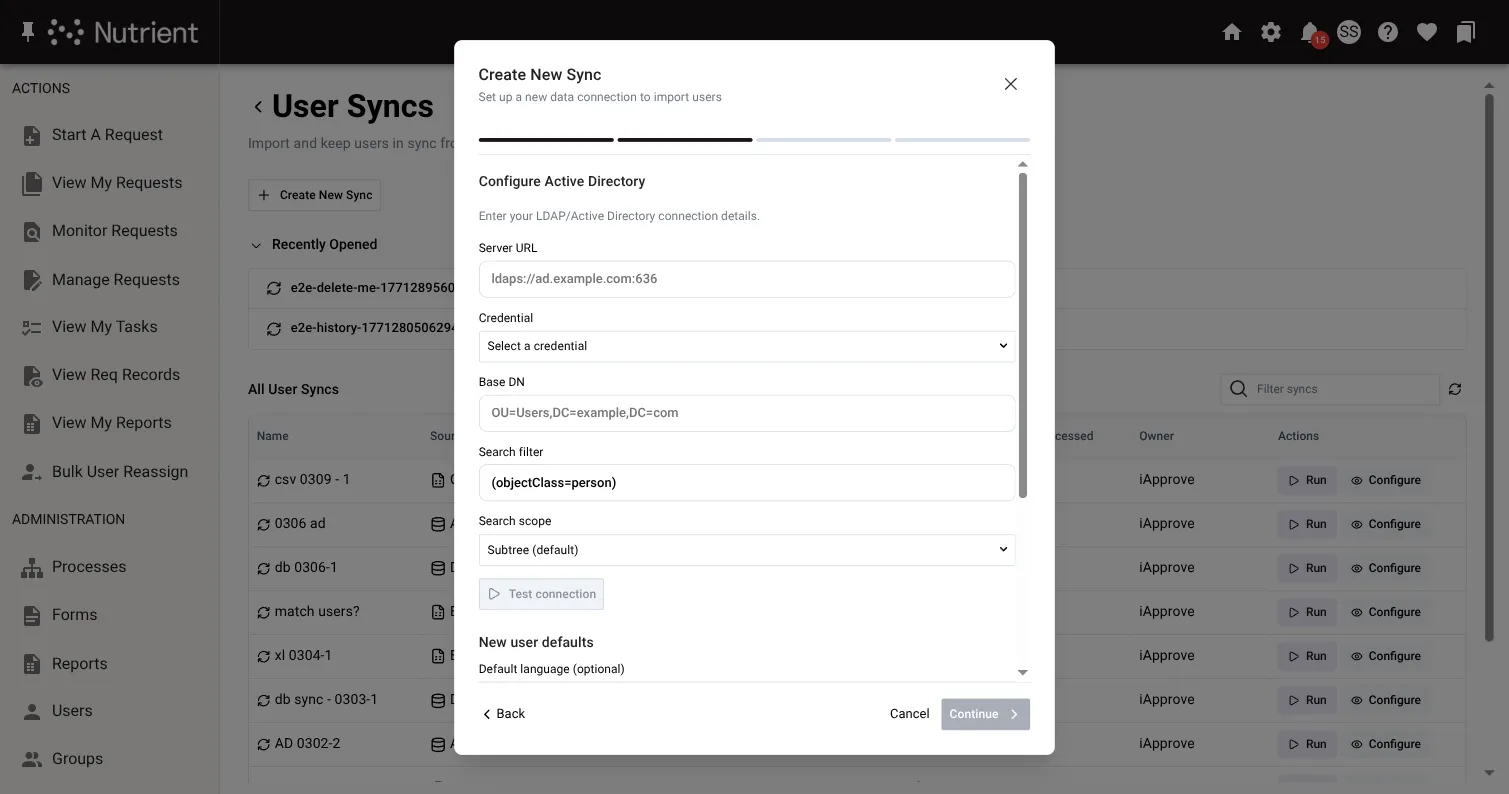The image size is (1509, 794).
Task: Configure the db sync - 0303-1 sync
Action: point(1385,700)
